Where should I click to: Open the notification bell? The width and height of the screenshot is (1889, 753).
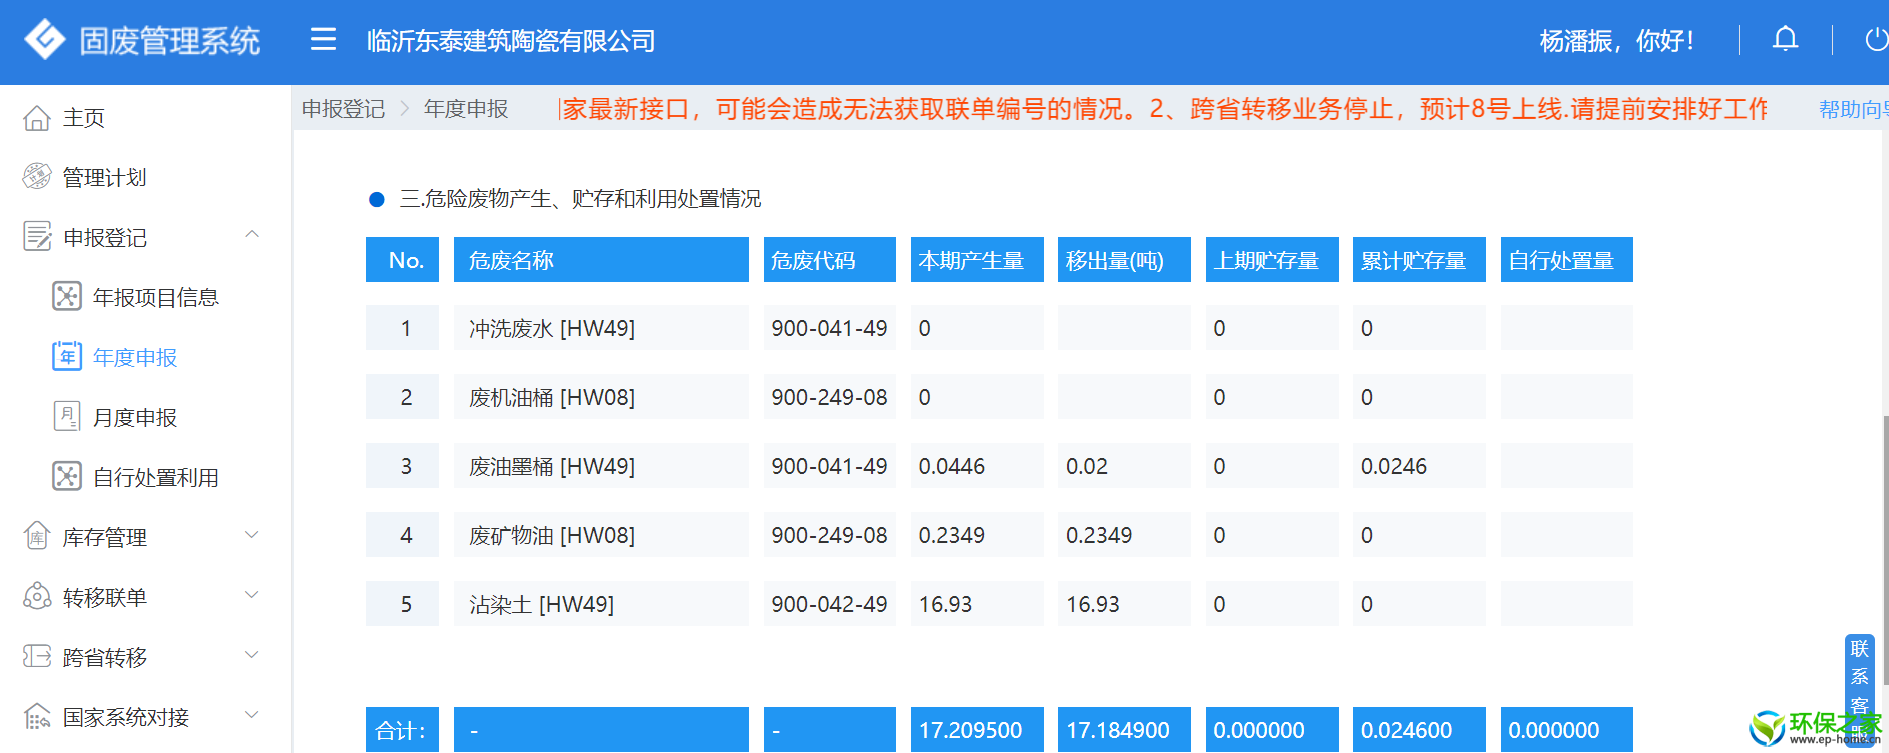(1785, 40)
